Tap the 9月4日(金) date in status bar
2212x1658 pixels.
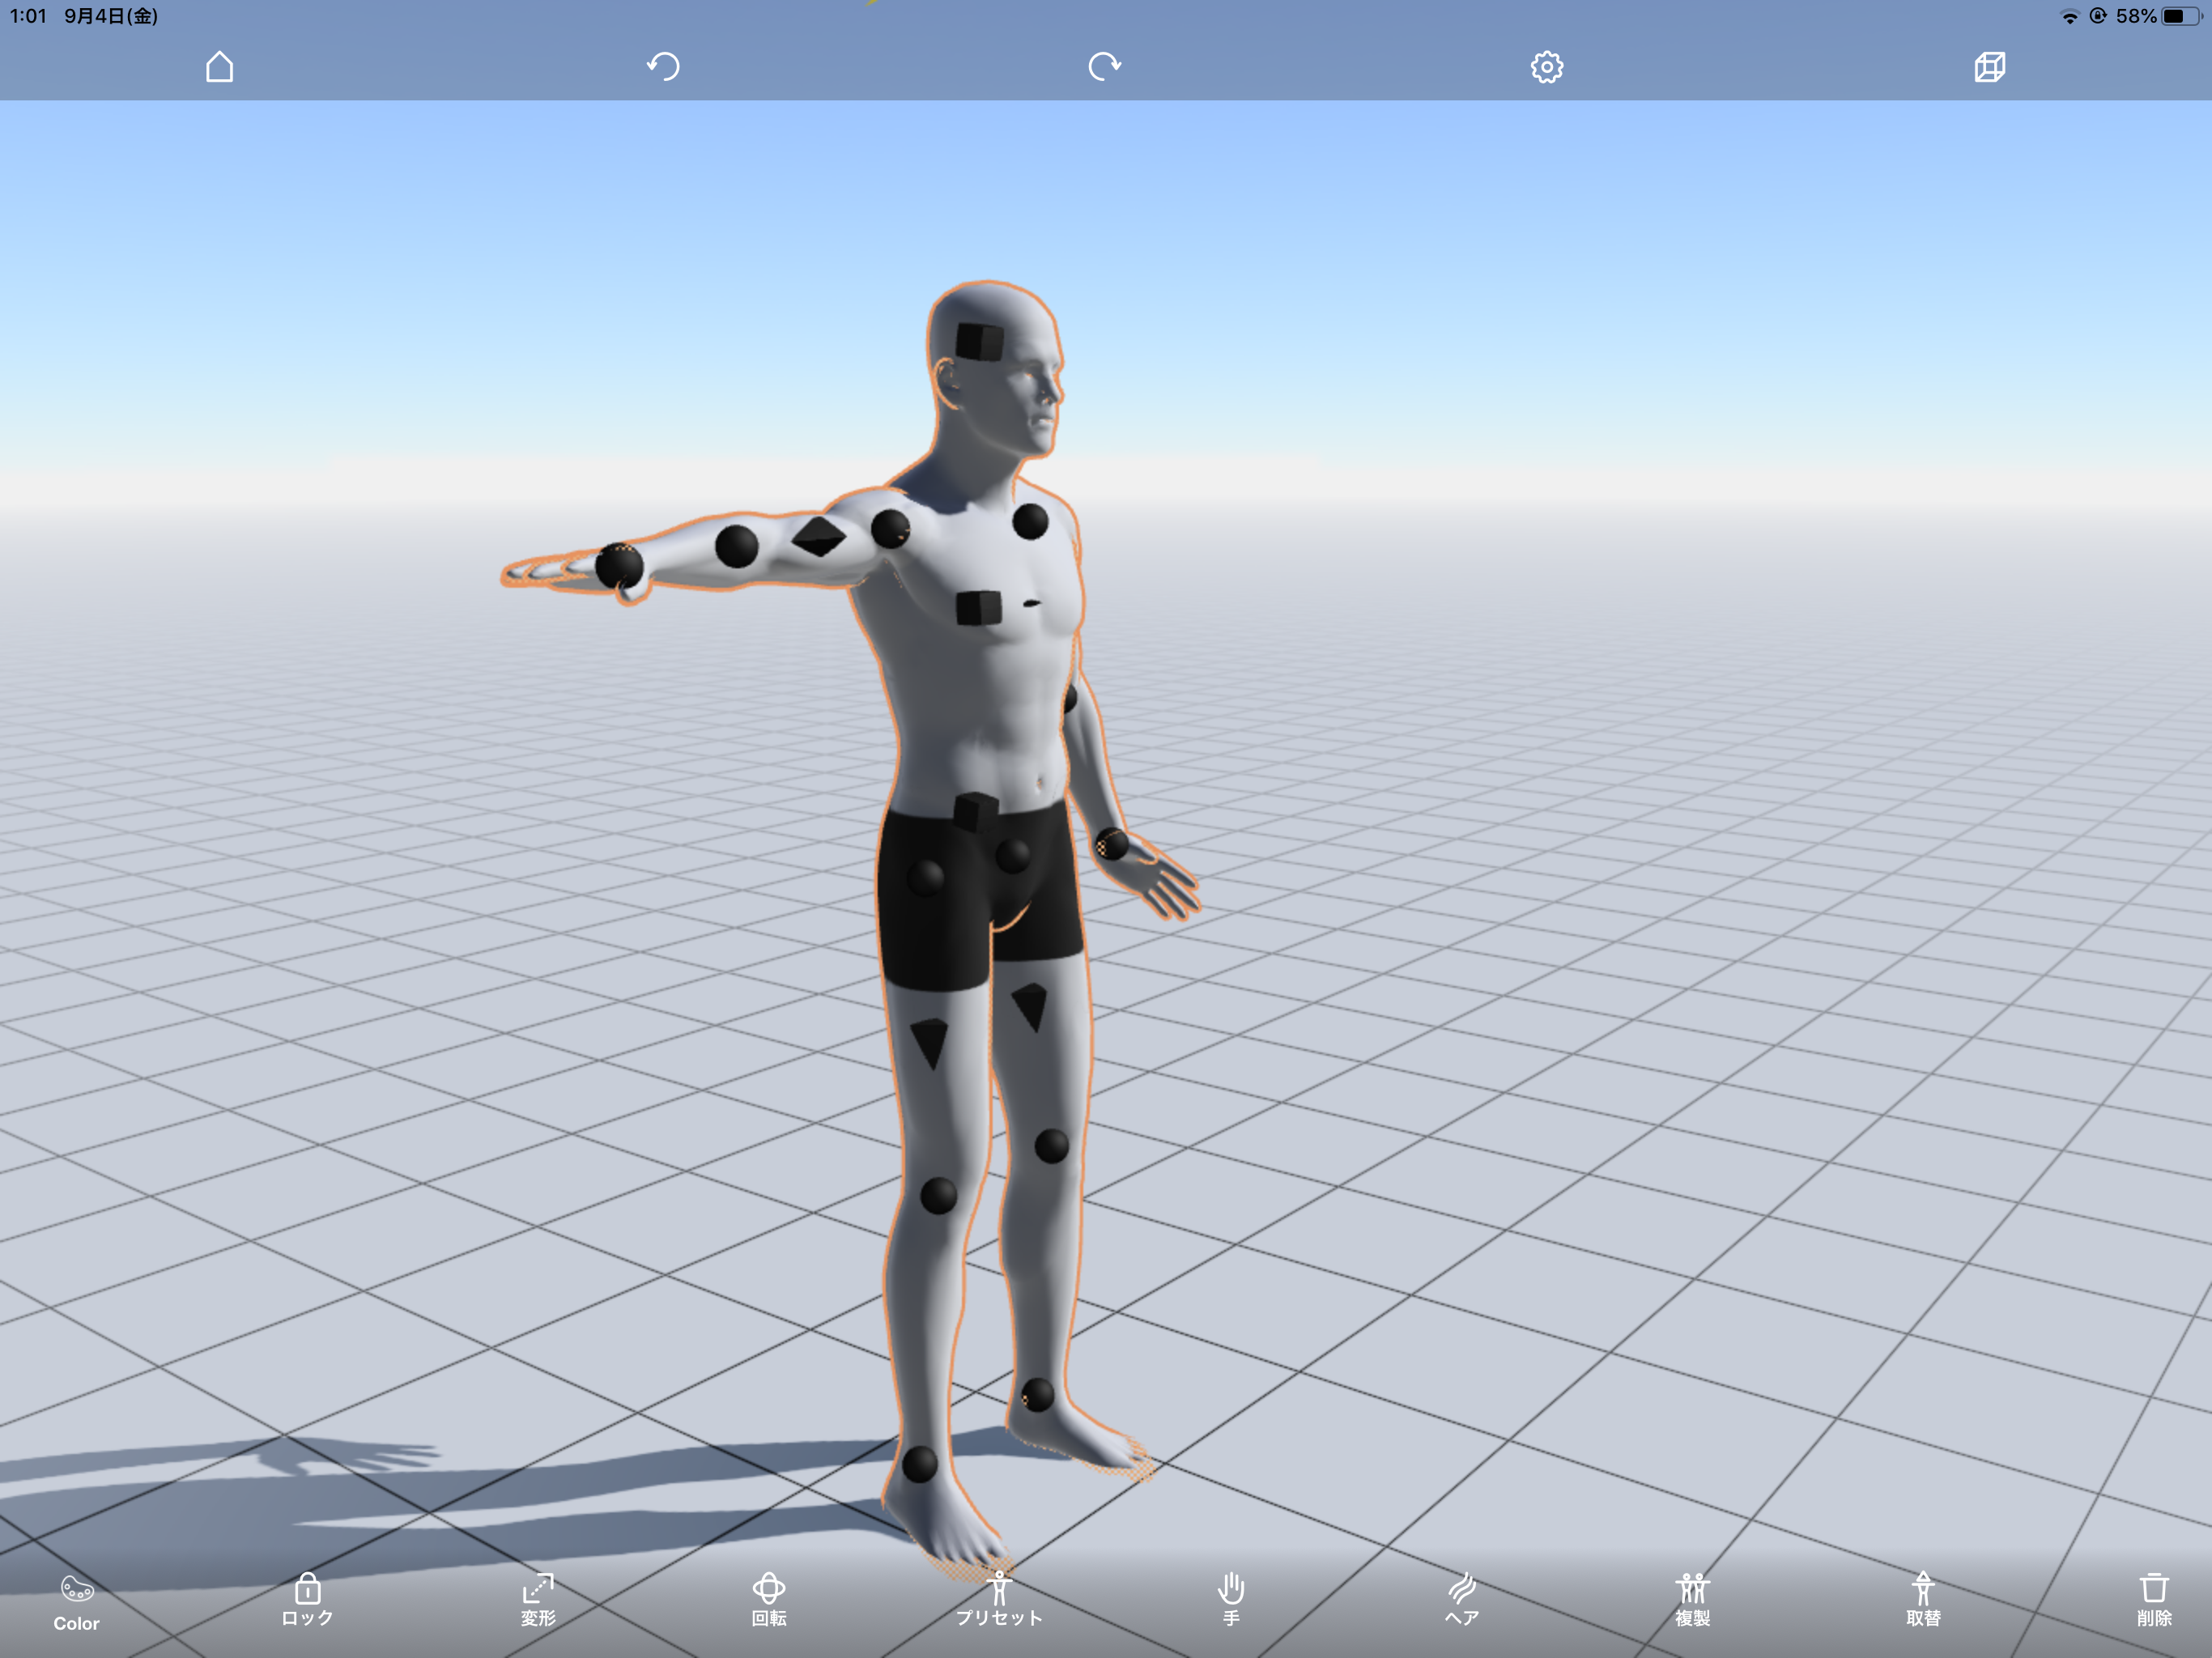(111, 16)
